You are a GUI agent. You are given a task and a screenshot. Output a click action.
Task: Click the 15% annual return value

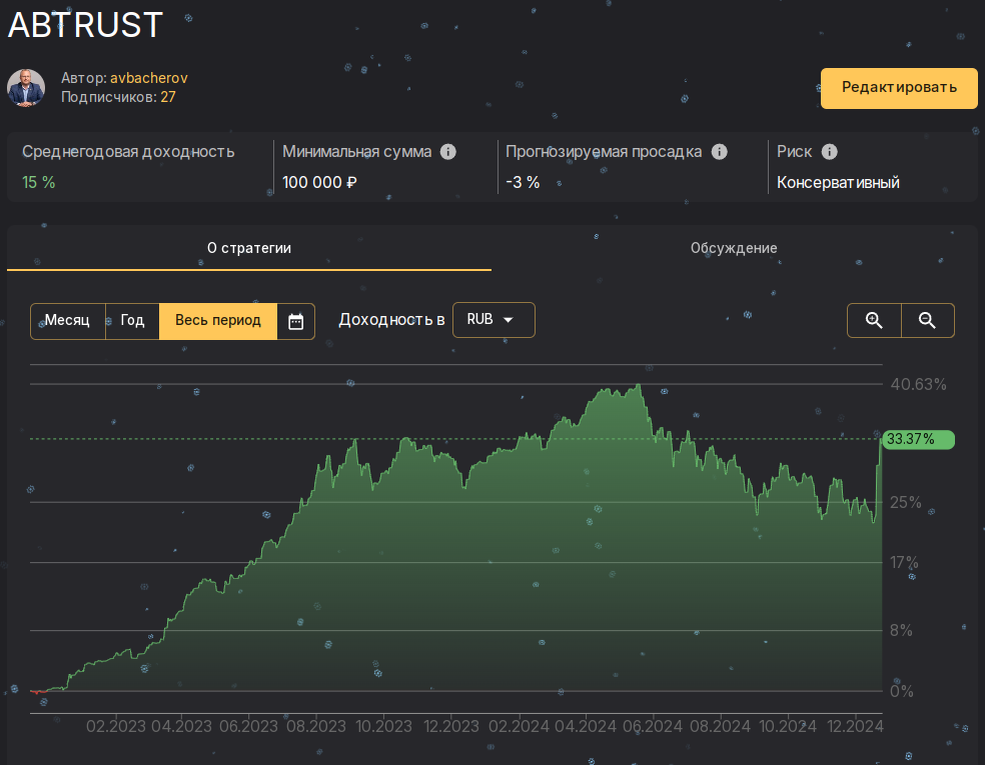(x=38, y=183)
